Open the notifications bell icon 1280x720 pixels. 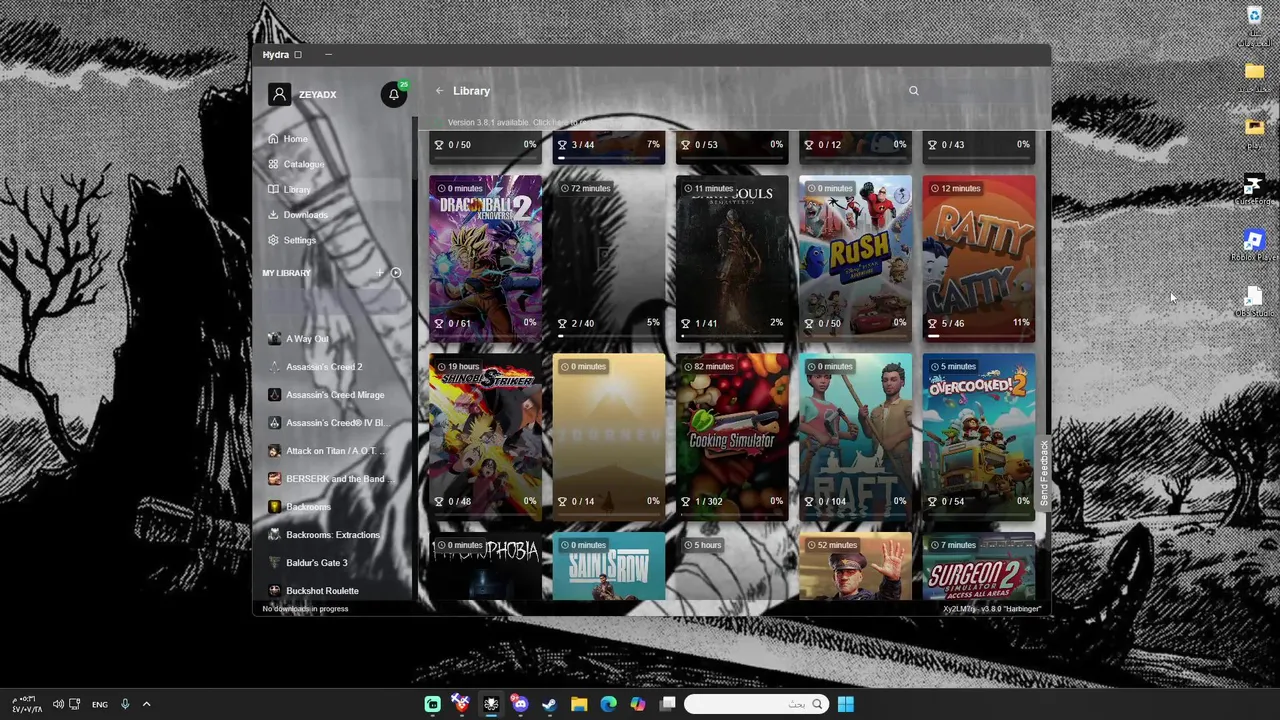pyautogui.click(x=393, y=94)
